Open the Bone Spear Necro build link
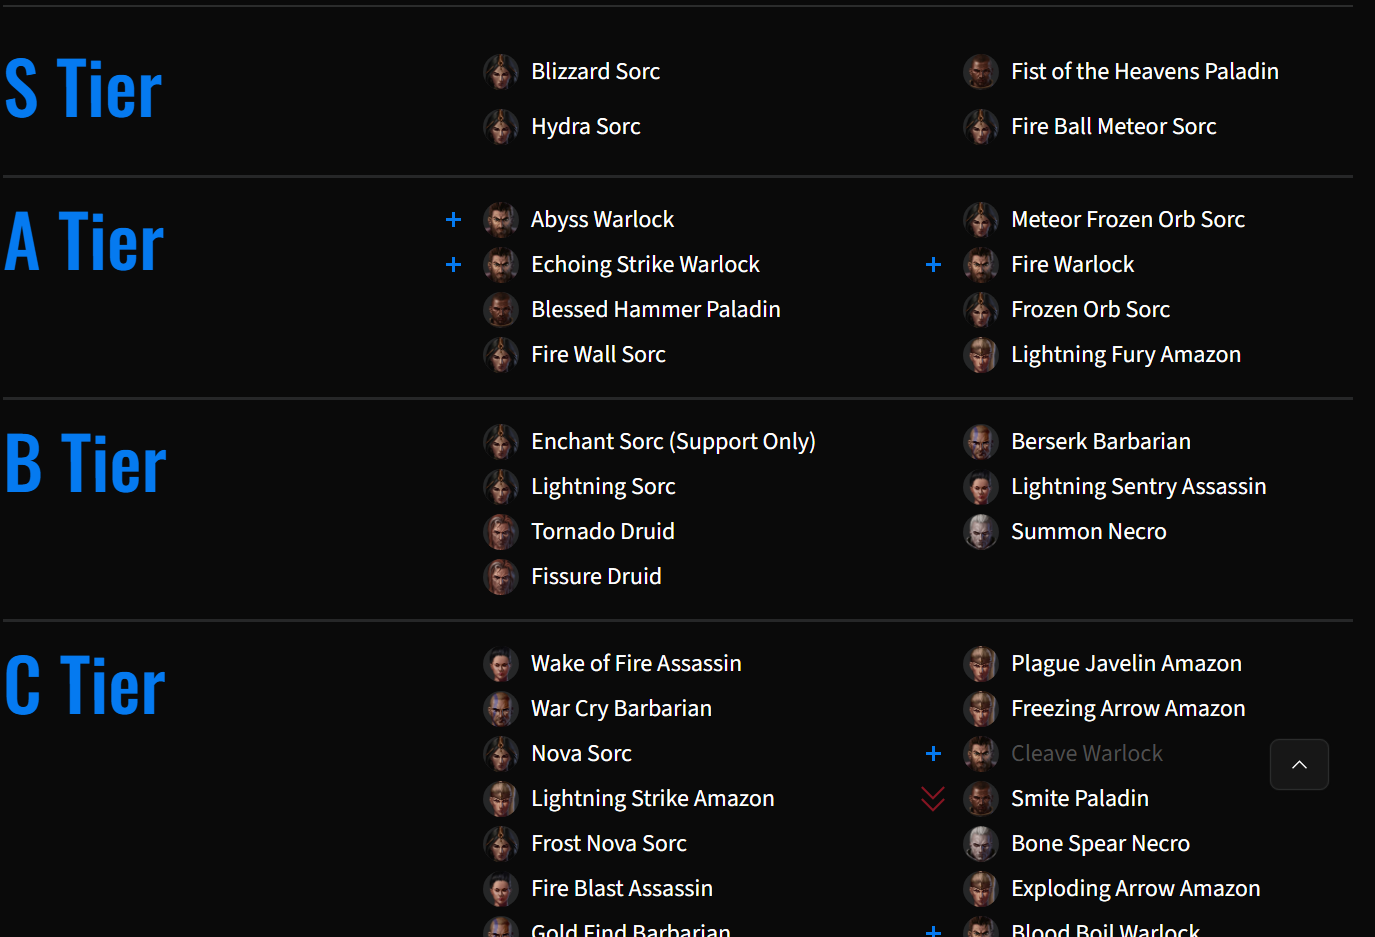This screenshot has height=937, width=1375. [x=1101, y=844]
